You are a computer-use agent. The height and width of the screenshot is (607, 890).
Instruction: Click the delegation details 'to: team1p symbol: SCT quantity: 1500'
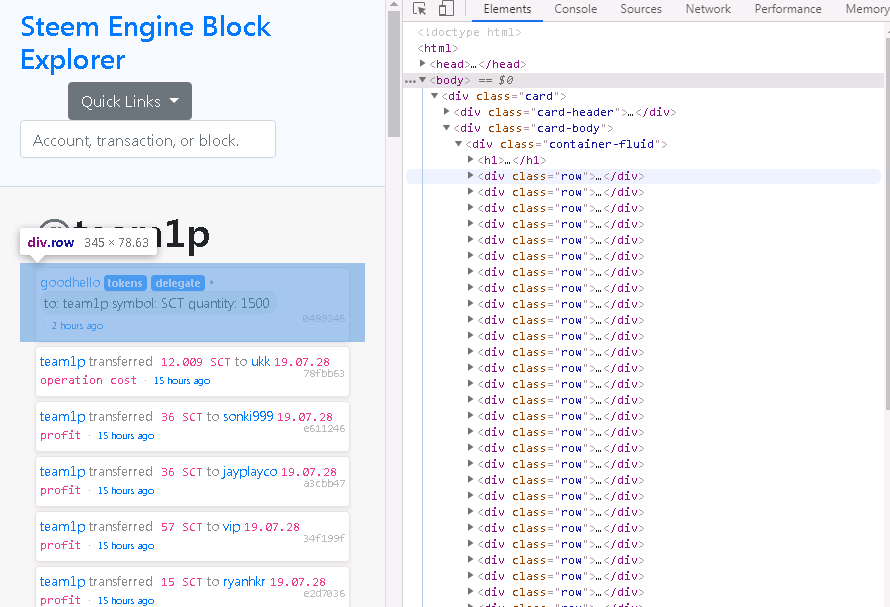[157, 303]
